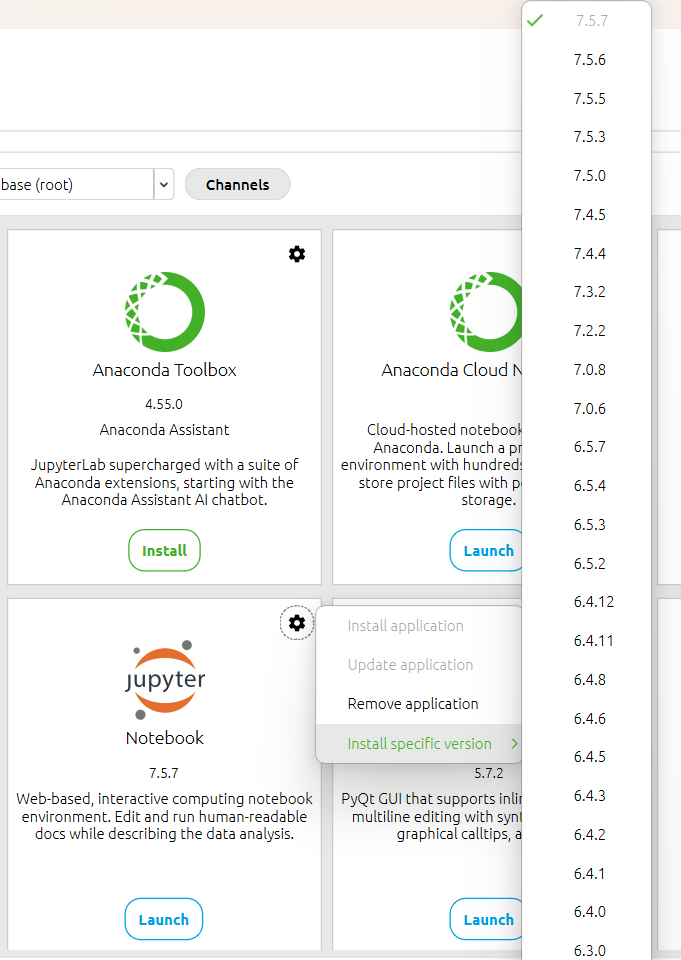Select version 6.4.3
Image resolution: width=681 pixels, height=960 pixels.
pos(586,795)
